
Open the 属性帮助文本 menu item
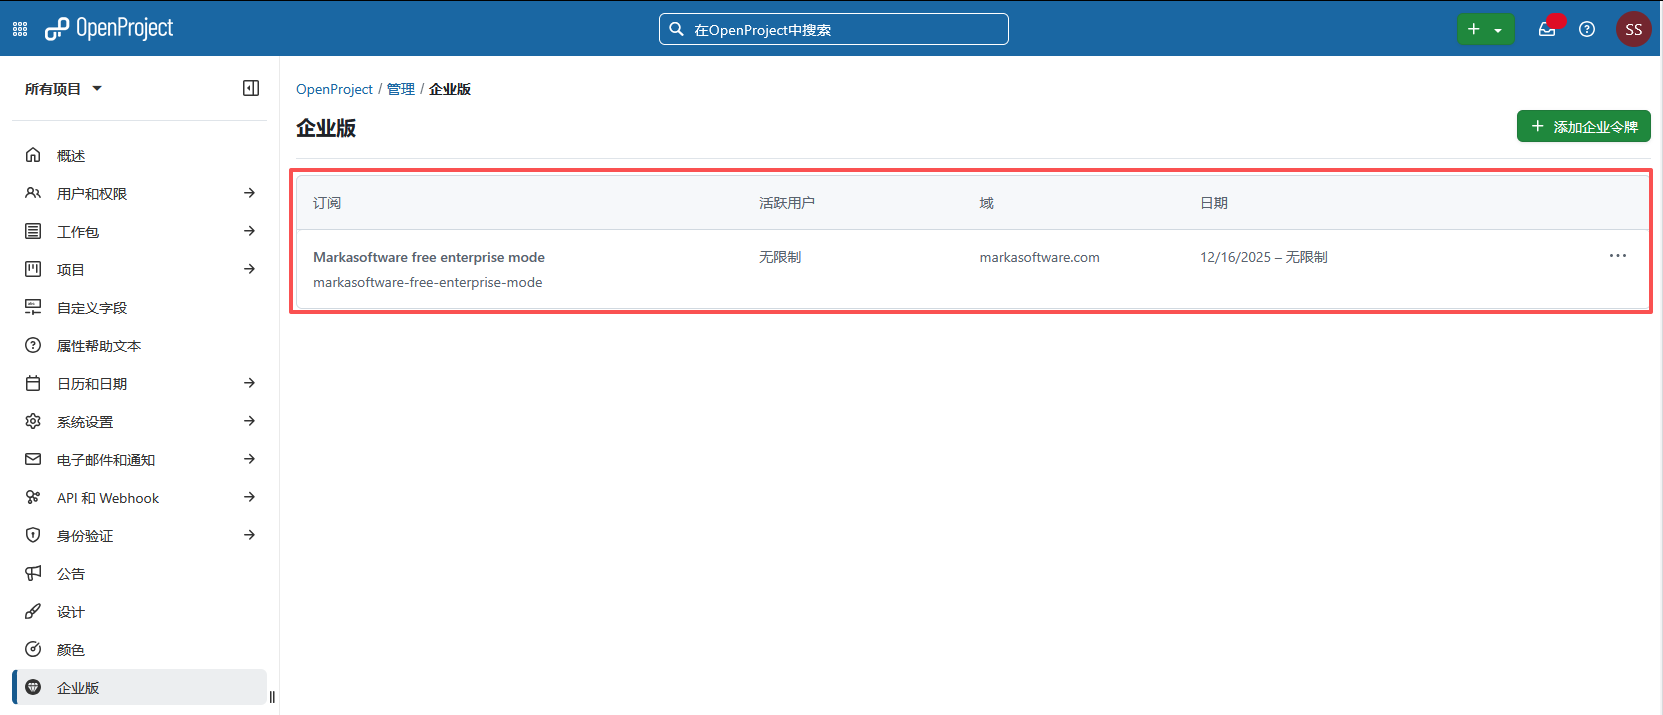tap(139, 345)
